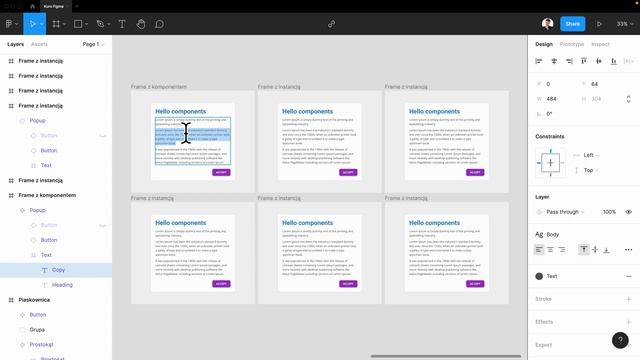Switch to the Assets tab
Image resolution: width=640 pixels, height=360 pixels.
pyautogui.click(x=39, y=44)
